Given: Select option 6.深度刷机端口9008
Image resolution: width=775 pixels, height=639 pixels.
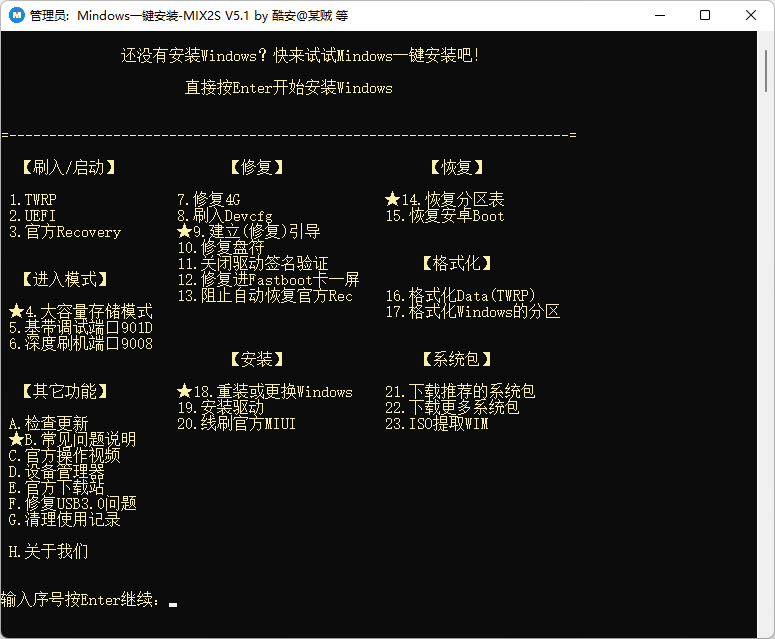Looking at the screenshot, I should click(81, 343).
